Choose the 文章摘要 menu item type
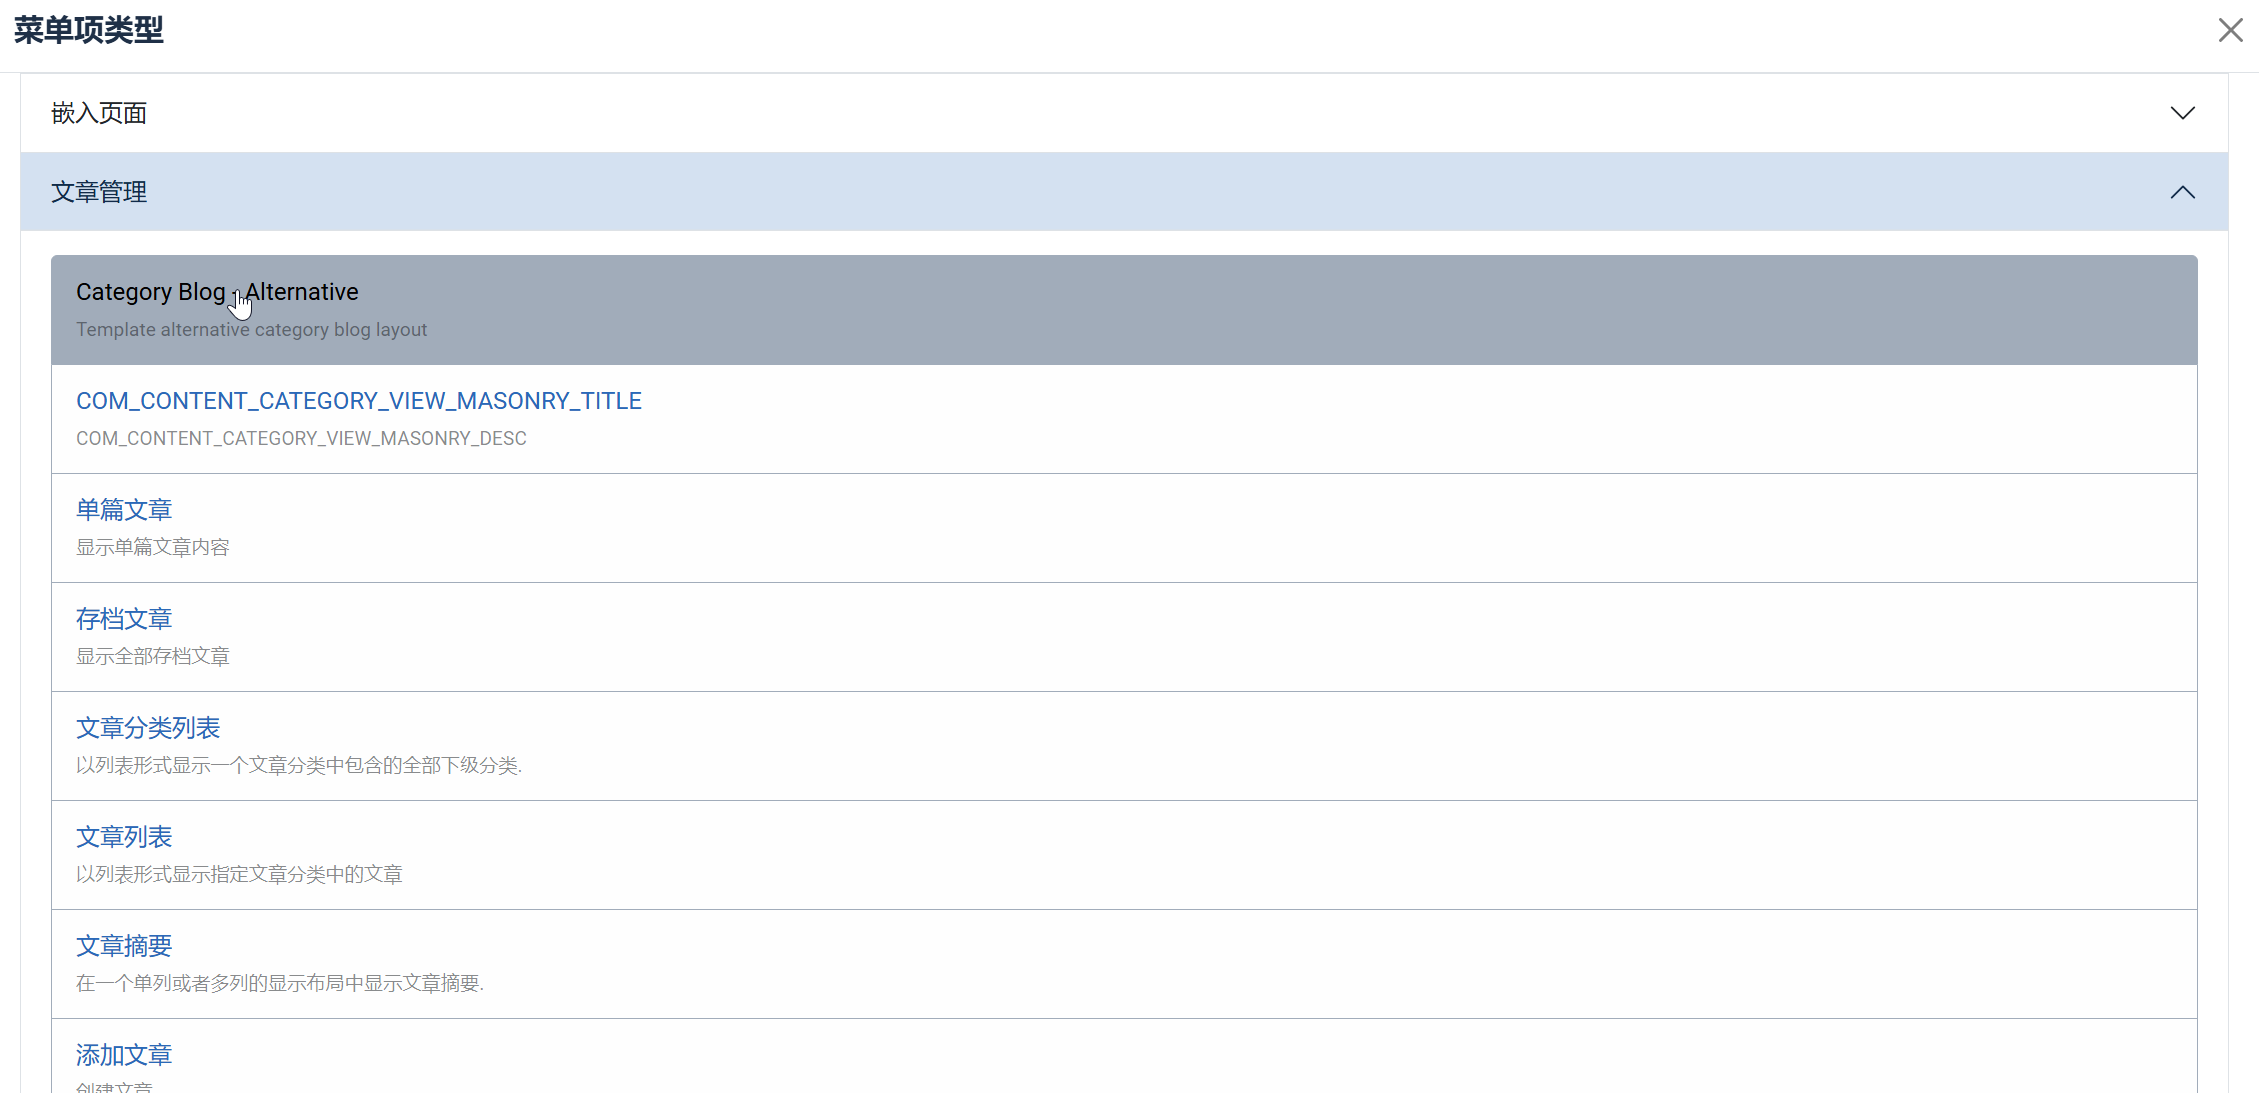 click(x=124, y=946)
